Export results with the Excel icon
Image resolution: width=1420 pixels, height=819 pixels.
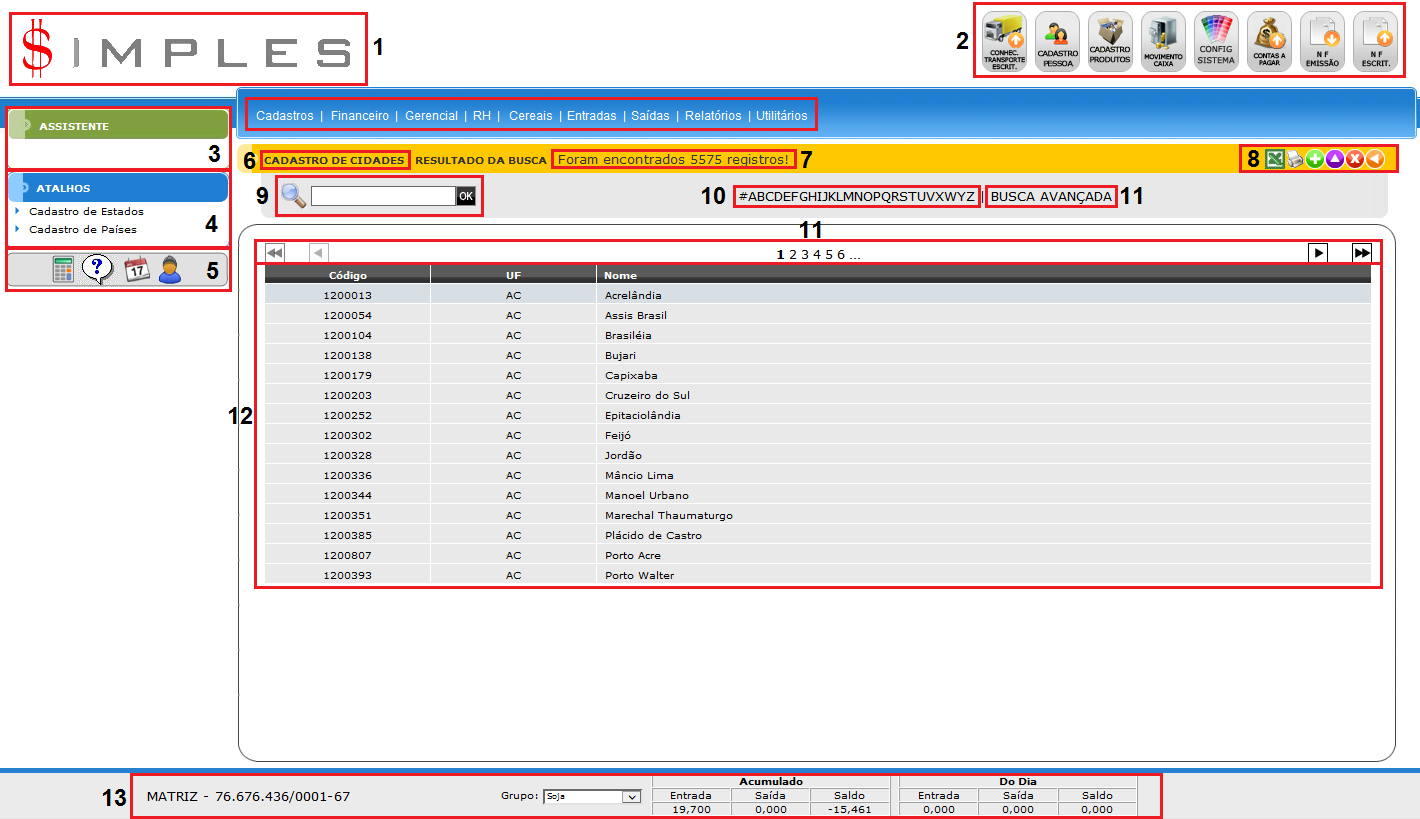pyautogui.click(x=1274, y=159)
